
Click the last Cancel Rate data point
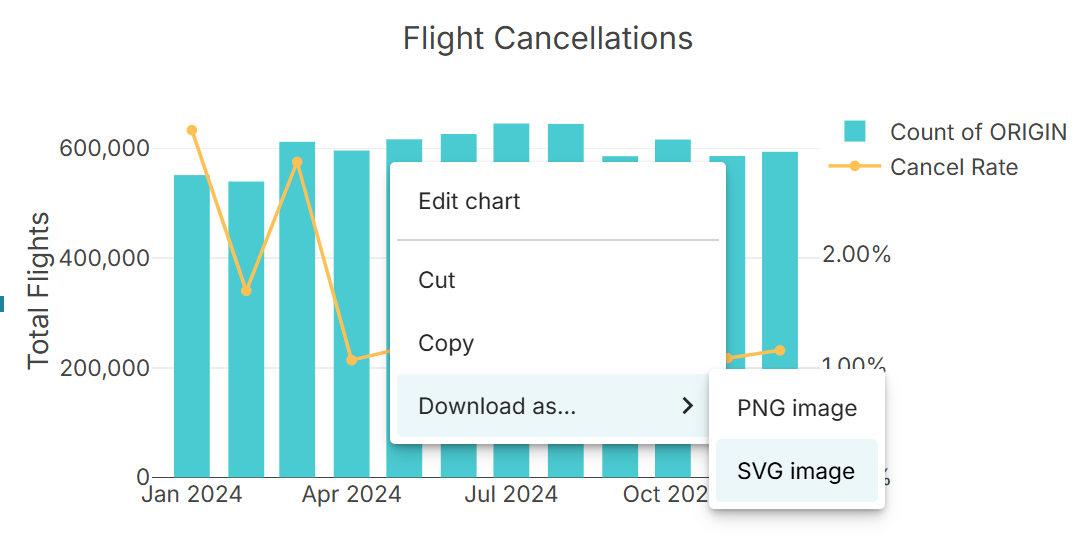780,350
